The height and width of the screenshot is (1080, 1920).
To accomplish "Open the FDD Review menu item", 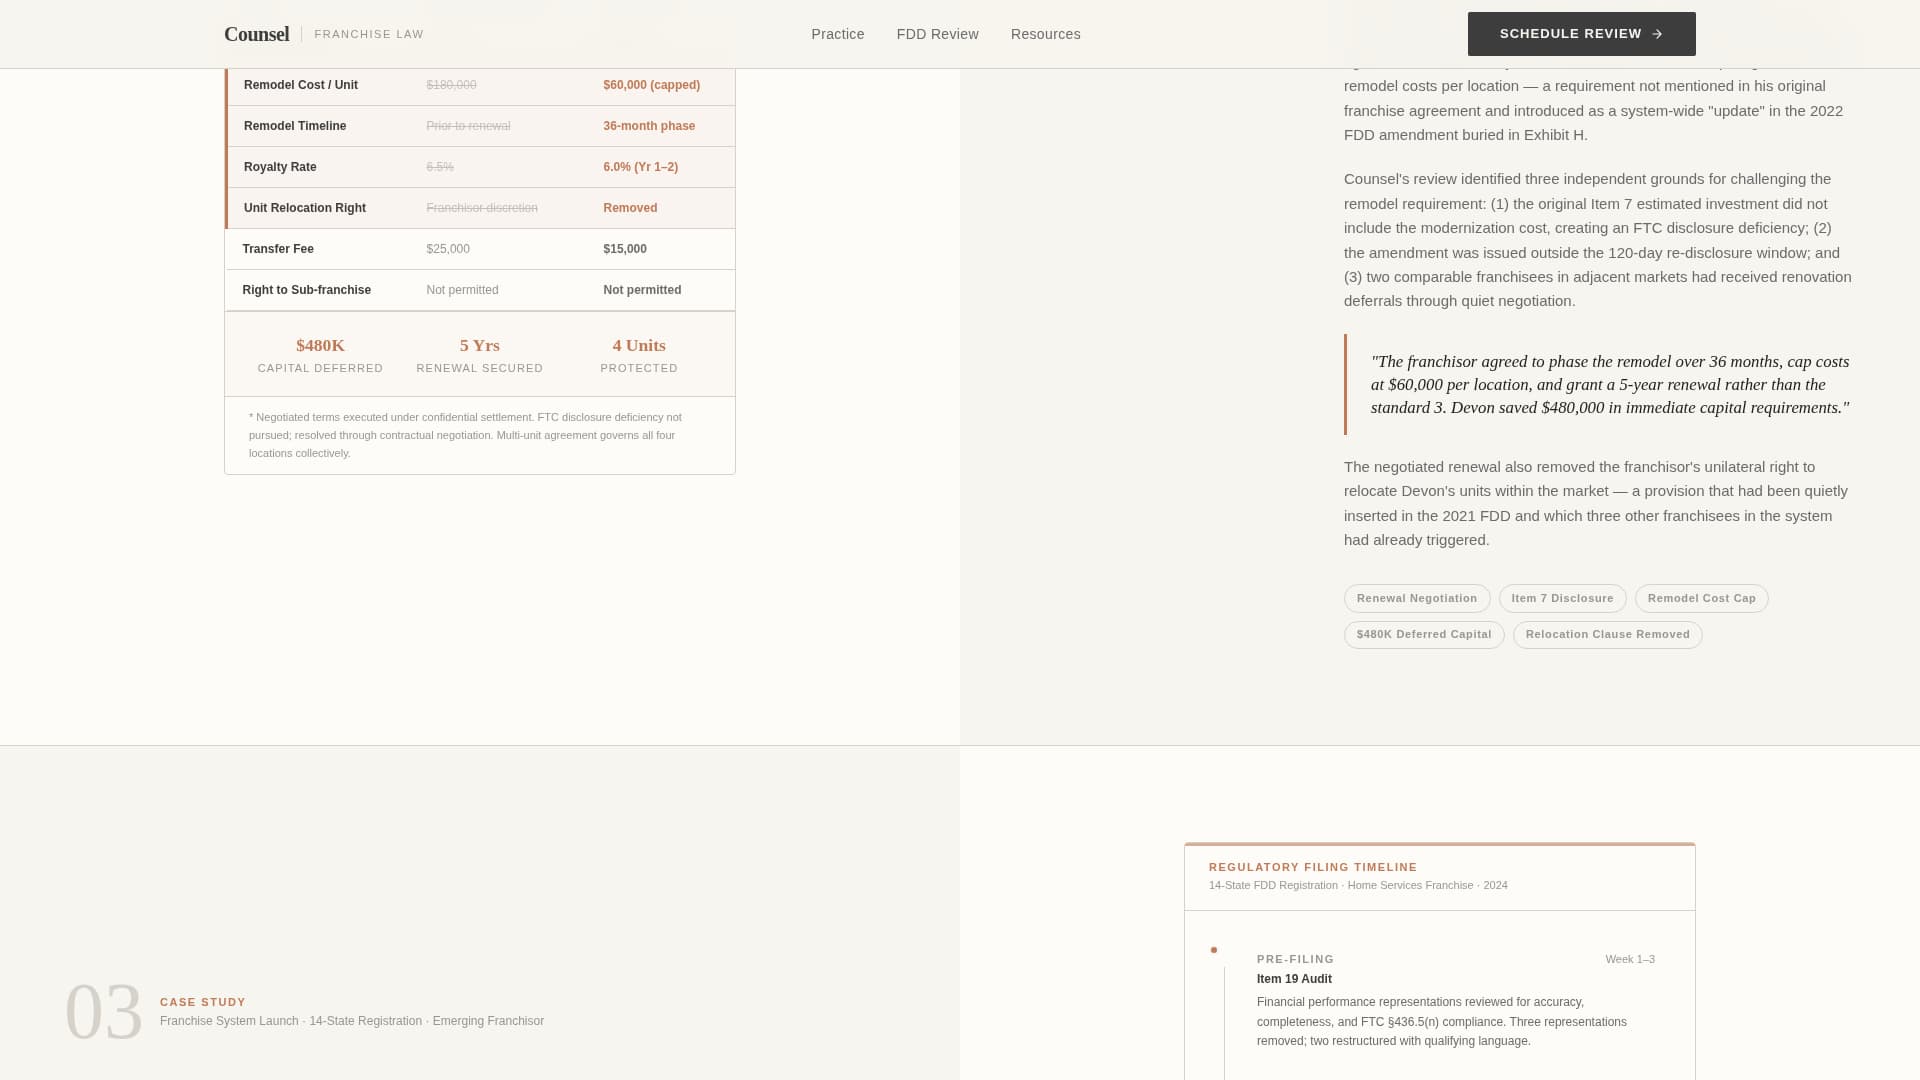I will [936, 33].
